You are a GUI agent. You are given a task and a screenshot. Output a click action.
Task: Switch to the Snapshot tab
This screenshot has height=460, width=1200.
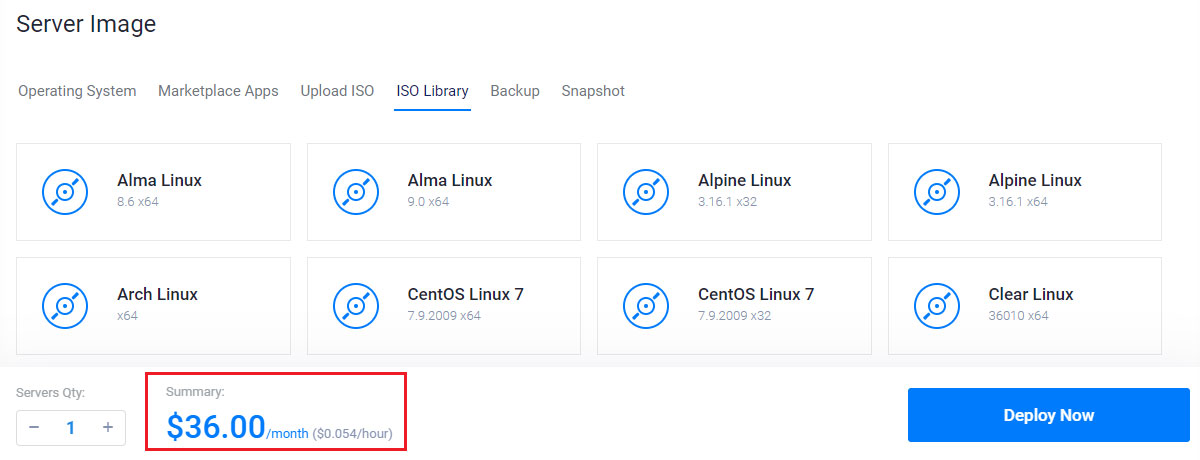click(x=593, y=91)
